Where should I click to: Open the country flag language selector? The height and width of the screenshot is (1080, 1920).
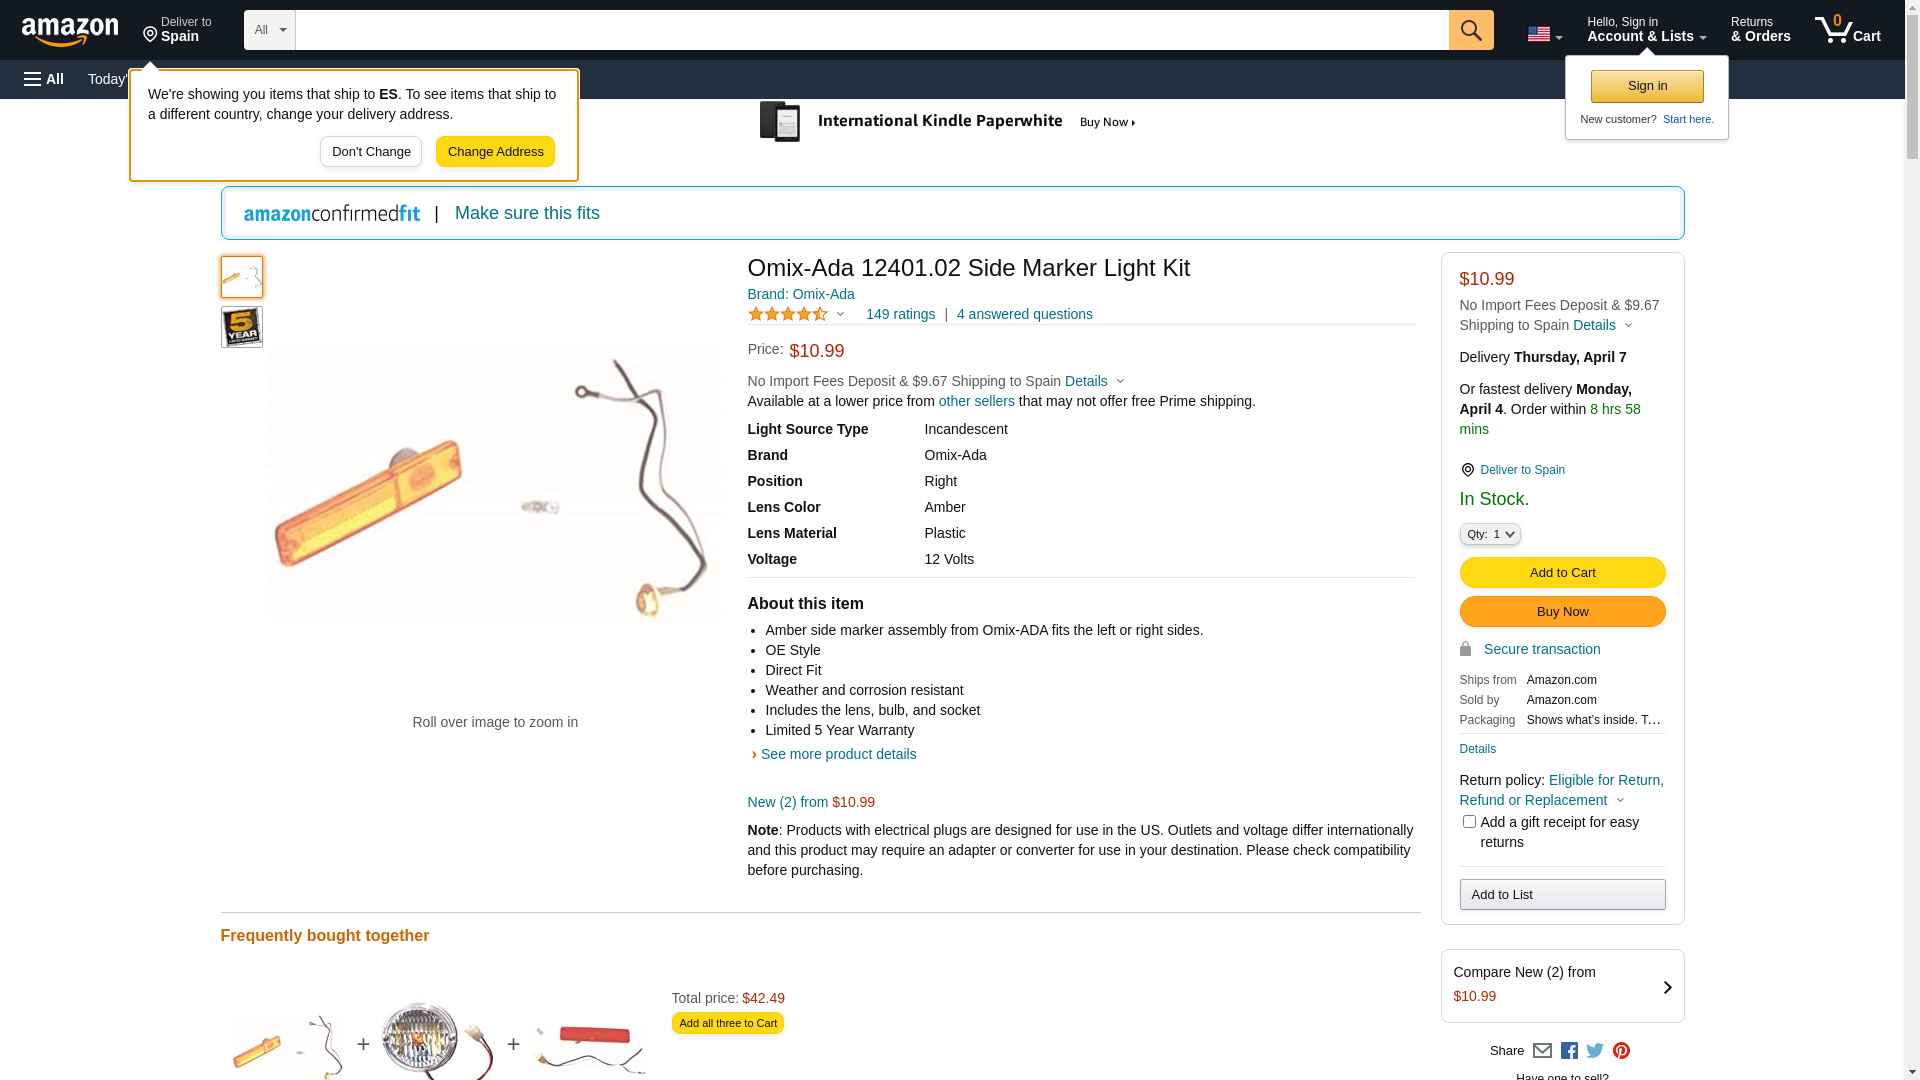point(1543,35)
